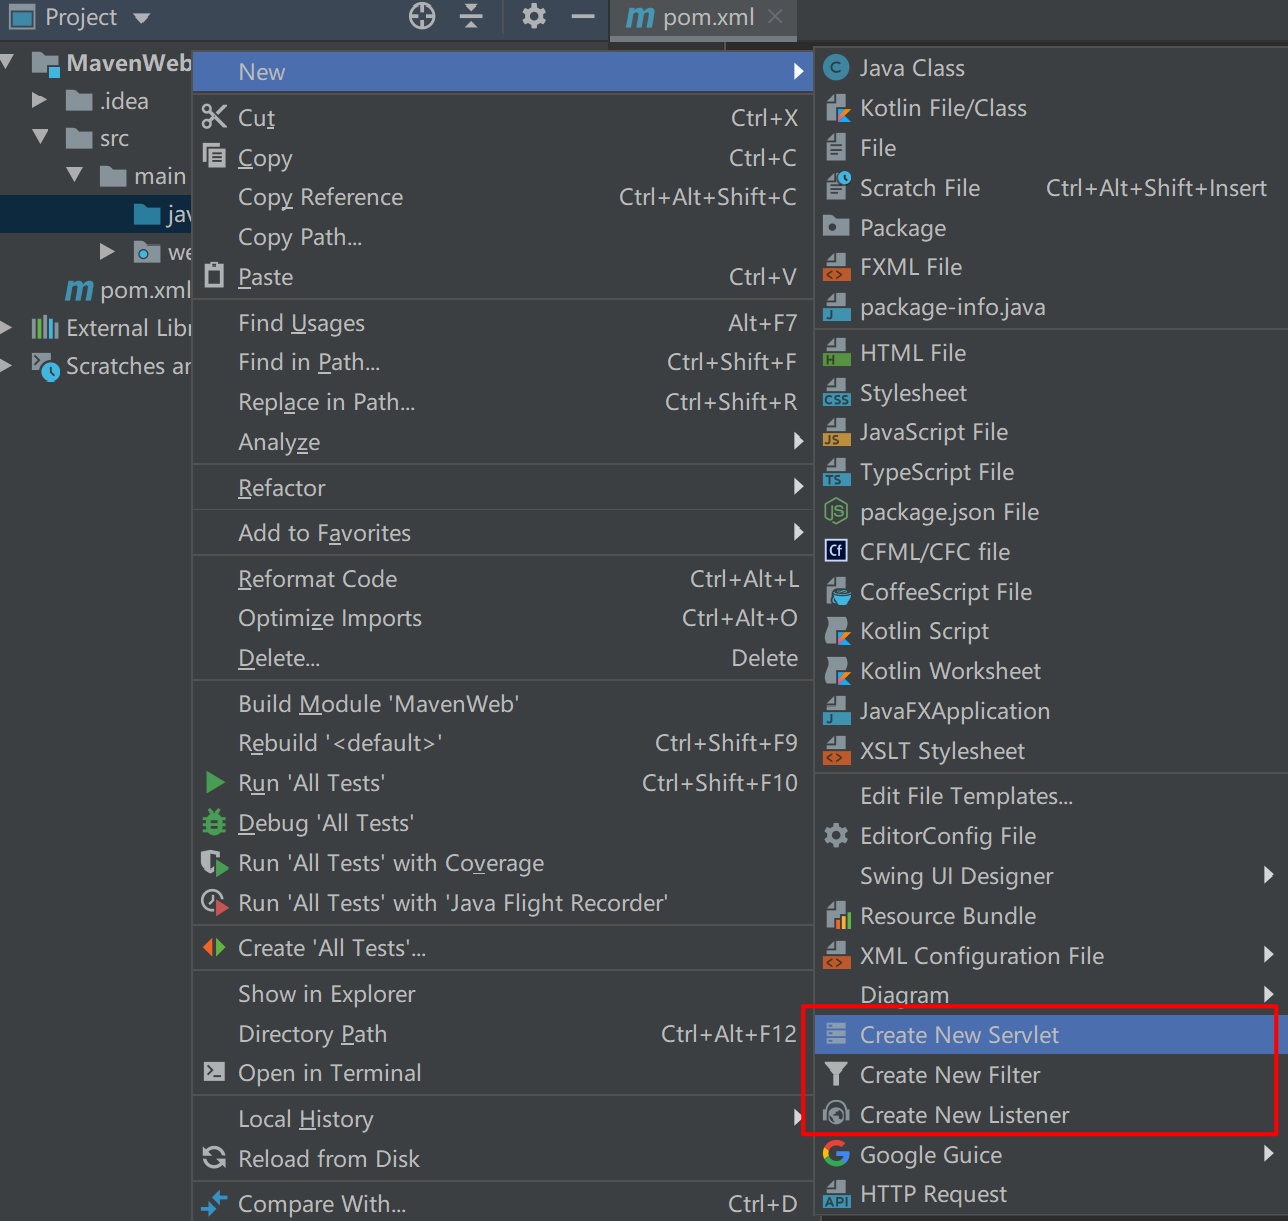This screenshot has width=1288, height=1221.
Task: Click the green Run 'All Tests' arrow icon
Action: [x=214, y=782]
